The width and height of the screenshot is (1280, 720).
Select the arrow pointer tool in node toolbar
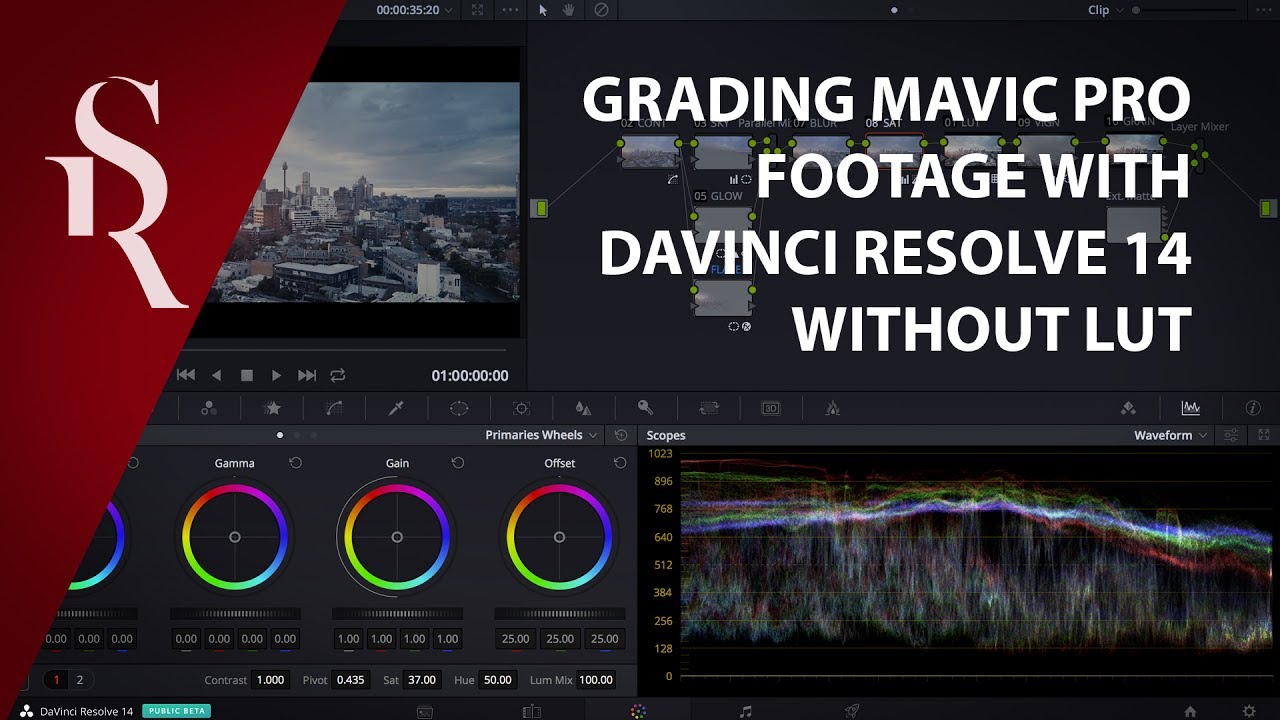[543, 10]
